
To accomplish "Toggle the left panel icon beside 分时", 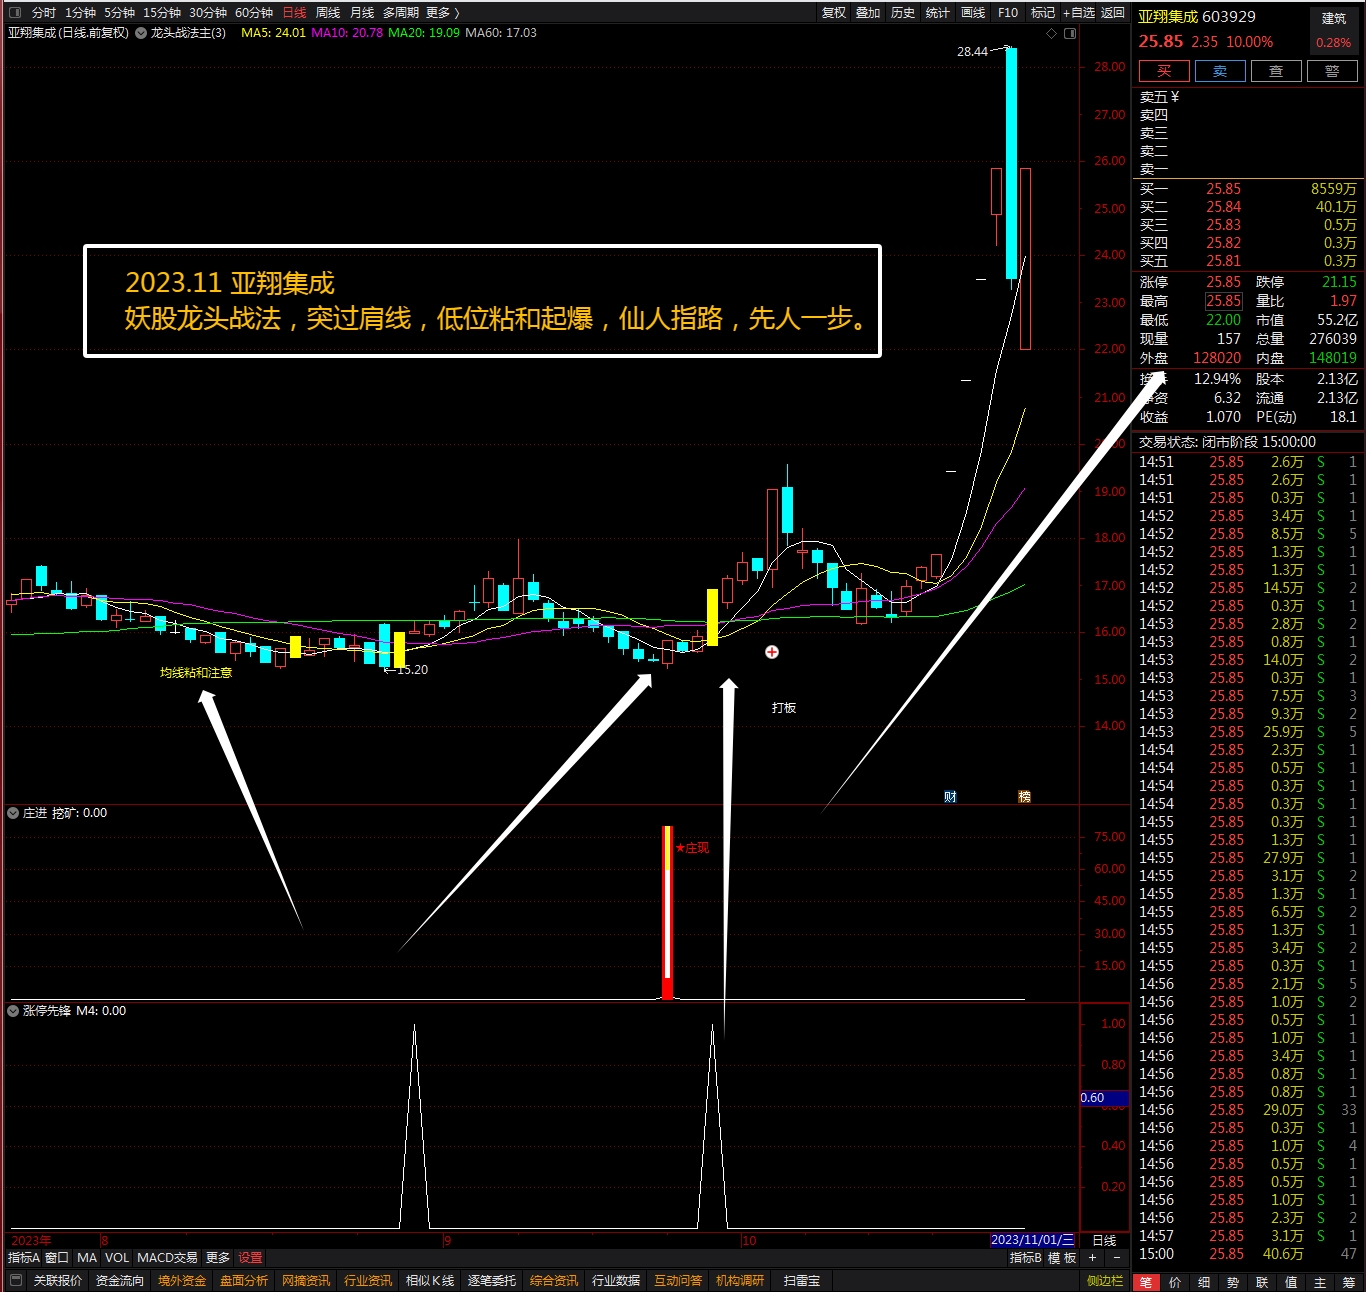I will (x=15, y=13).
